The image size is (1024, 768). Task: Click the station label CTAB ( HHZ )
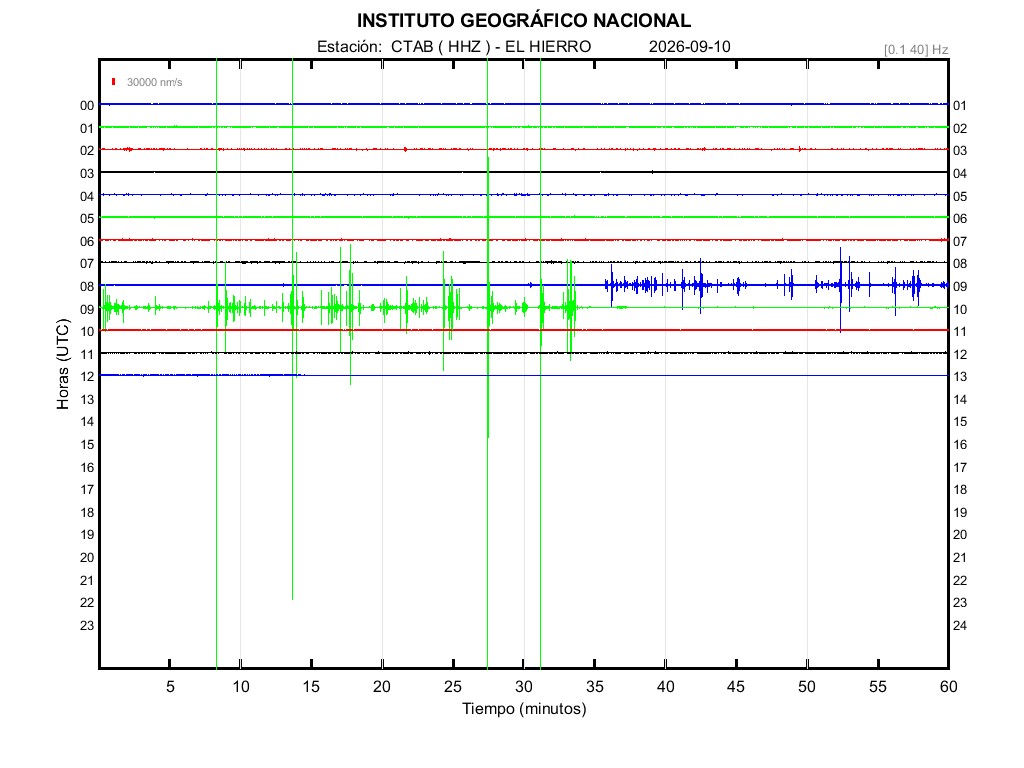click(441, 46)
